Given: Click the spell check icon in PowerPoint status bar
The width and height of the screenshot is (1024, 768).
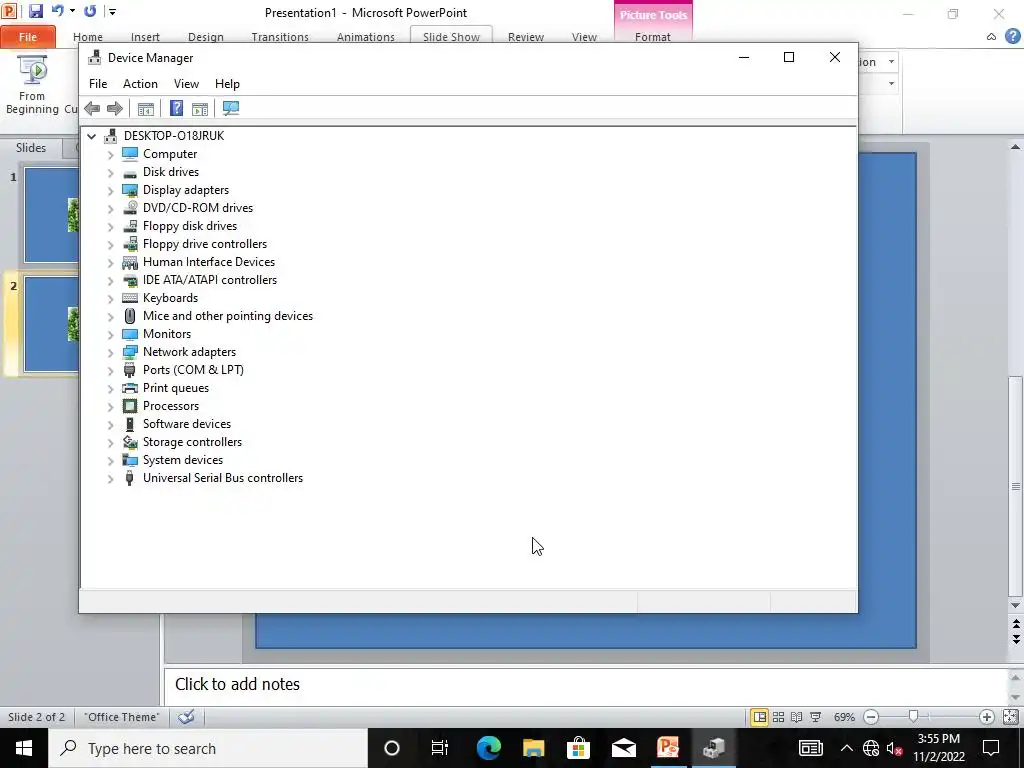Looking at the screenshot, I should 186,717.
